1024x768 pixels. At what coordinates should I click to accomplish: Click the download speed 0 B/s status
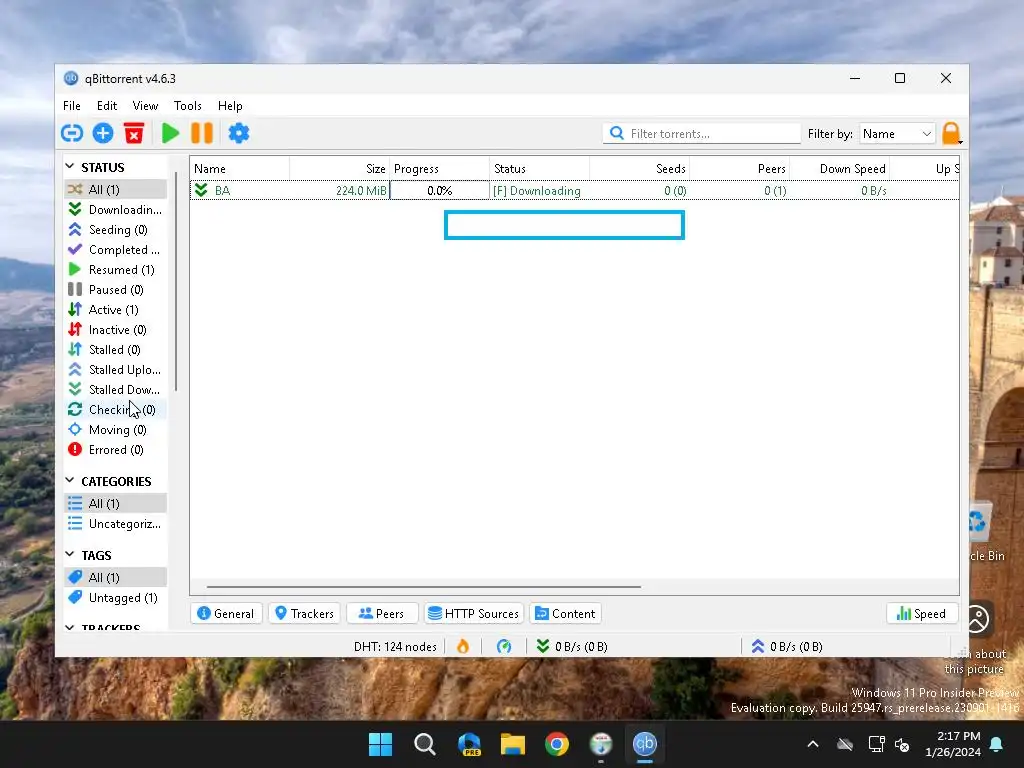(572, 647)
